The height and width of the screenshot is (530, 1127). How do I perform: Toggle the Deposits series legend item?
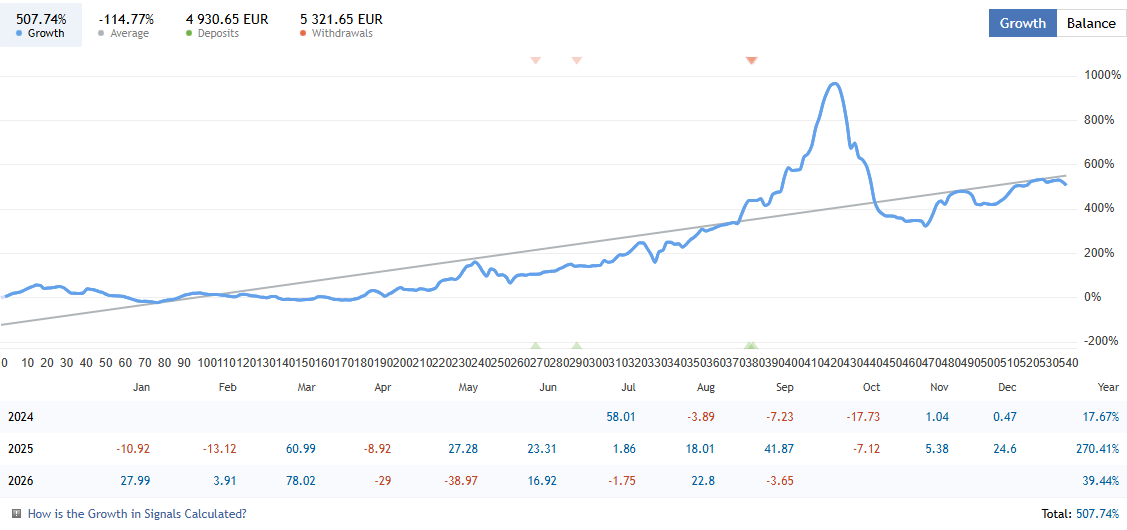[226, 25]
